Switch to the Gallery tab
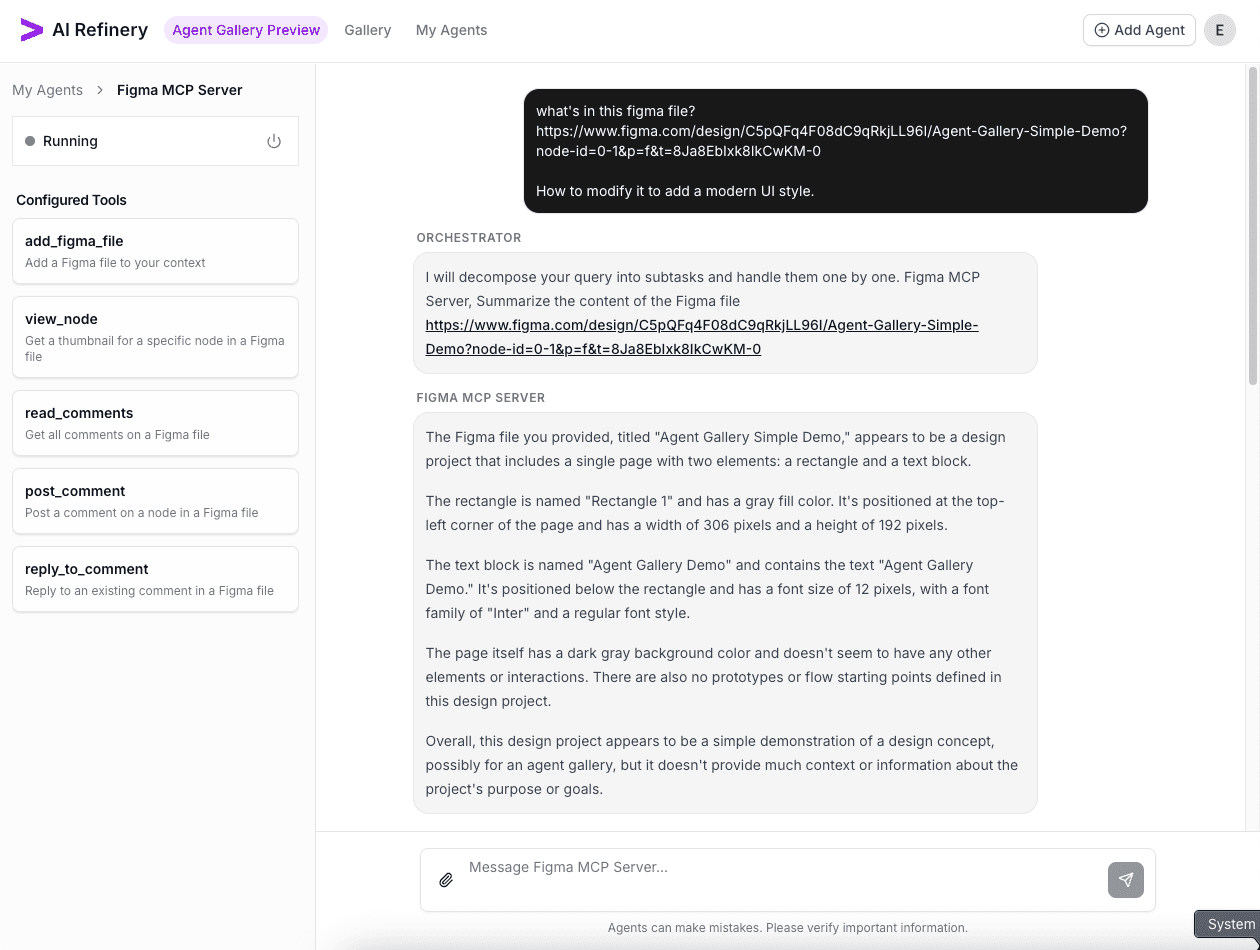This screenshot has height=950, width=1260. tap(367, 30)
